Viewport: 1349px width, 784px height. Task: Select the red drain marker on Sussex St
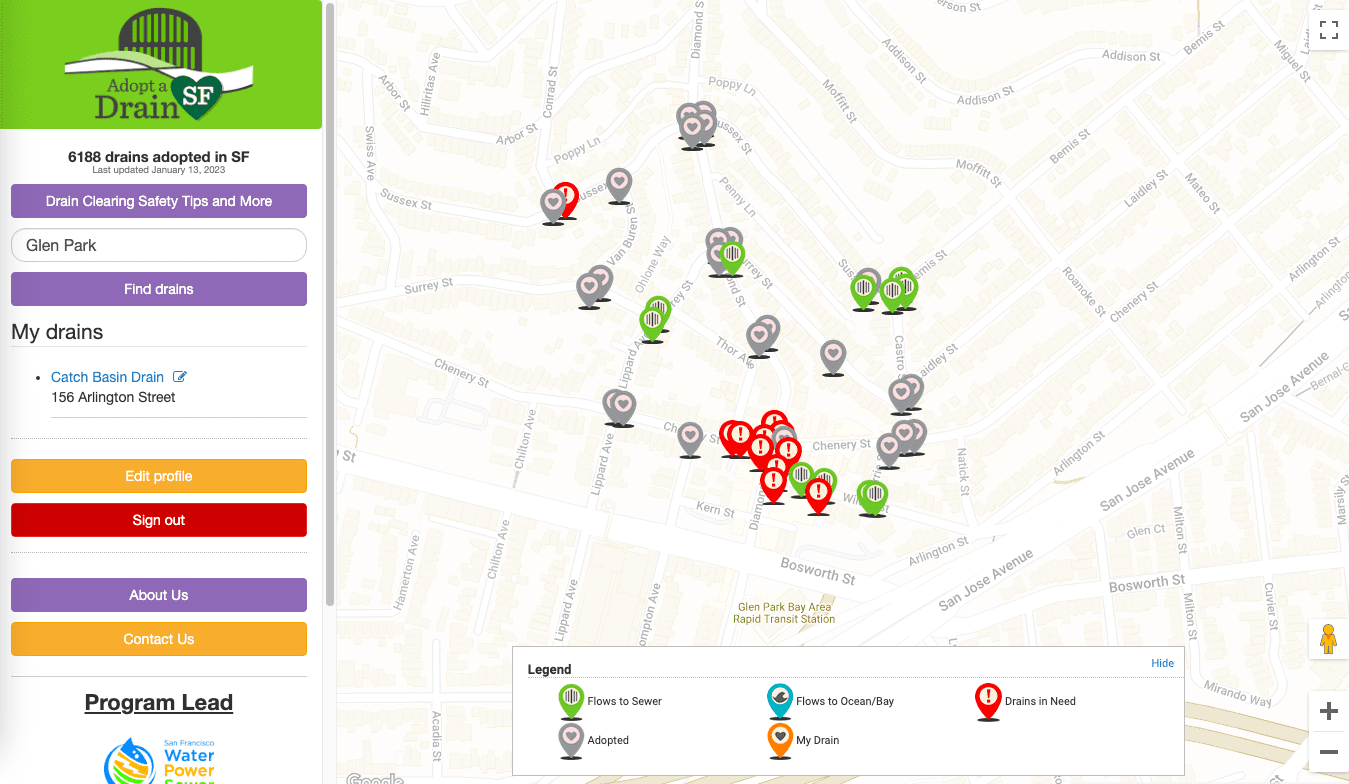pyautogui.click(x=567, y=198)
